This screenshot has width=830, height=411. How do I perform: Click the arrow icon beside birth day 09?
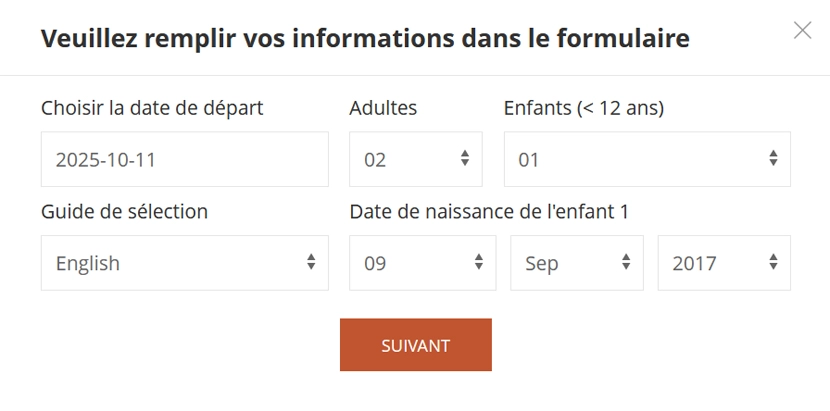pyautogui.click(x=478, y=262)
